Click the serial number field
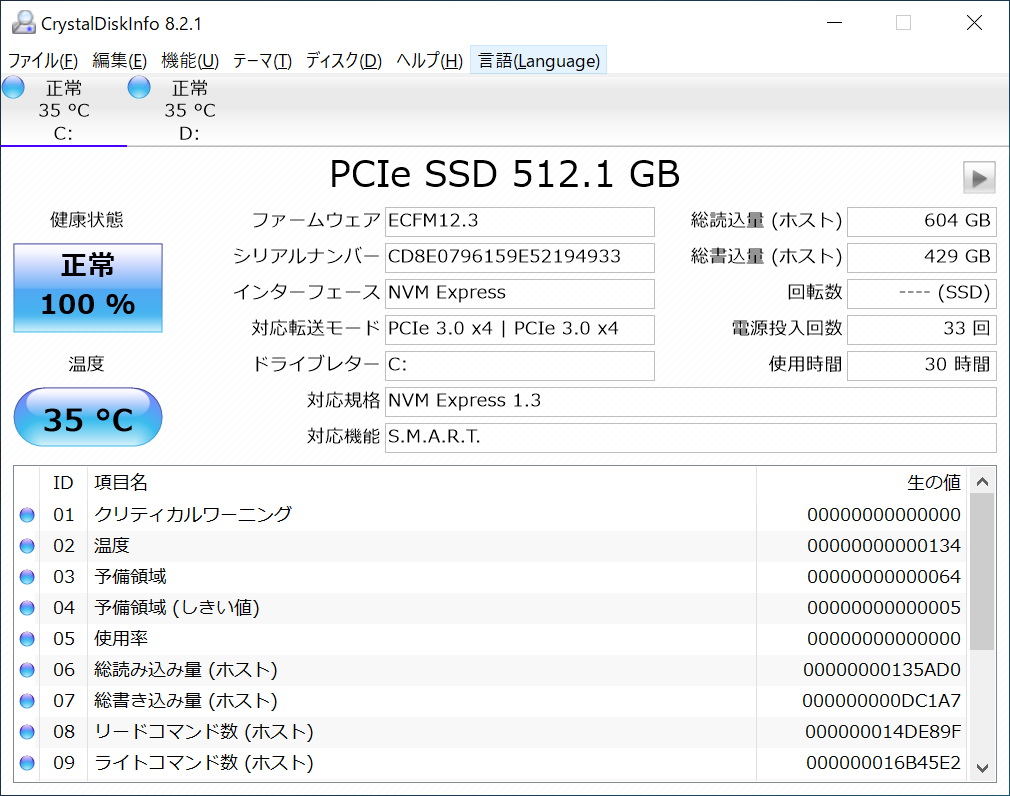 (519, 257)
